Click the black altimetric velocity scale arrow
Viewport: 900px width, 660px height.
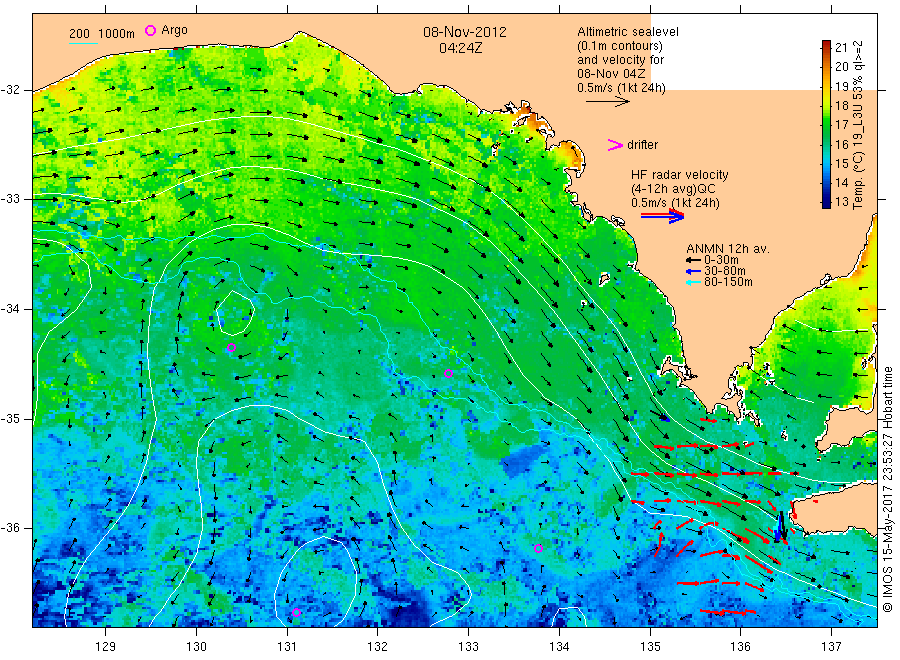pos(608,102)
